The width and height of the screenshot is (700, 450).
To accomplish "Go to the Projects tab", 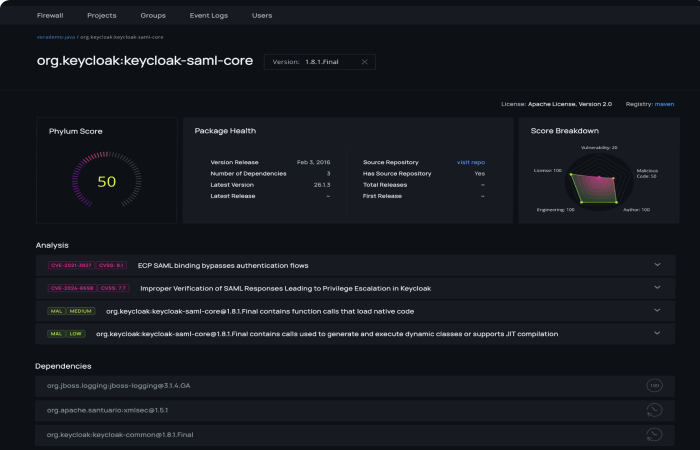I will [x=102, y=15].
